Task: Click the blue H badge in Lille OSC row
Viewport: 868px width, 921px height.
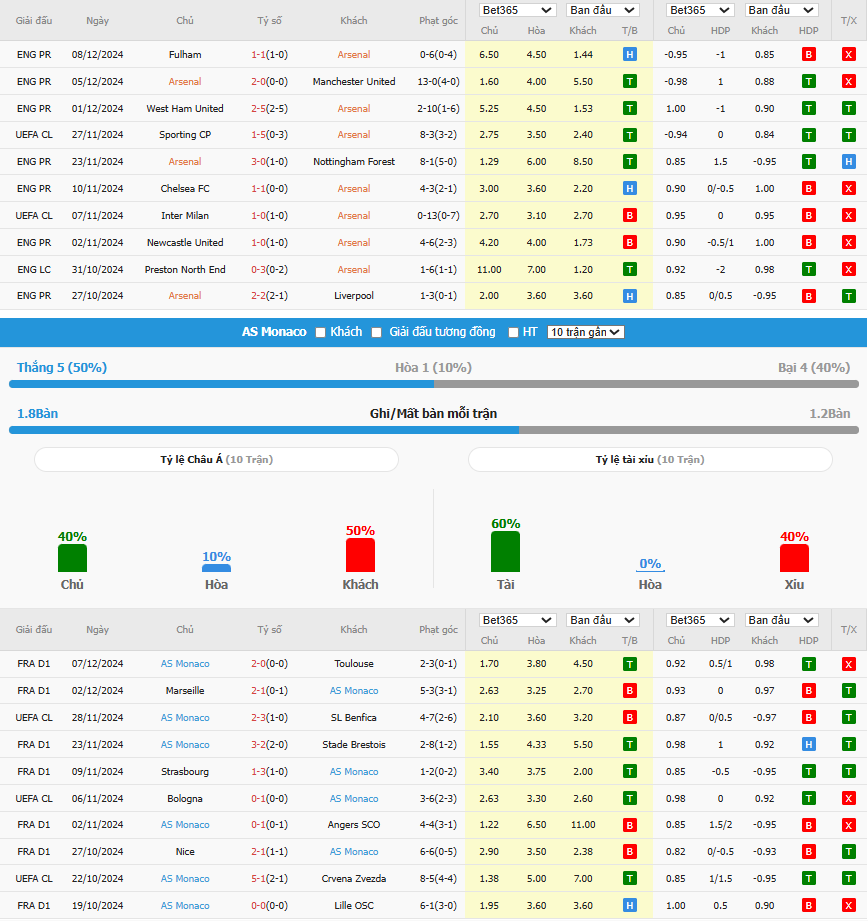Action: (630, 906)
